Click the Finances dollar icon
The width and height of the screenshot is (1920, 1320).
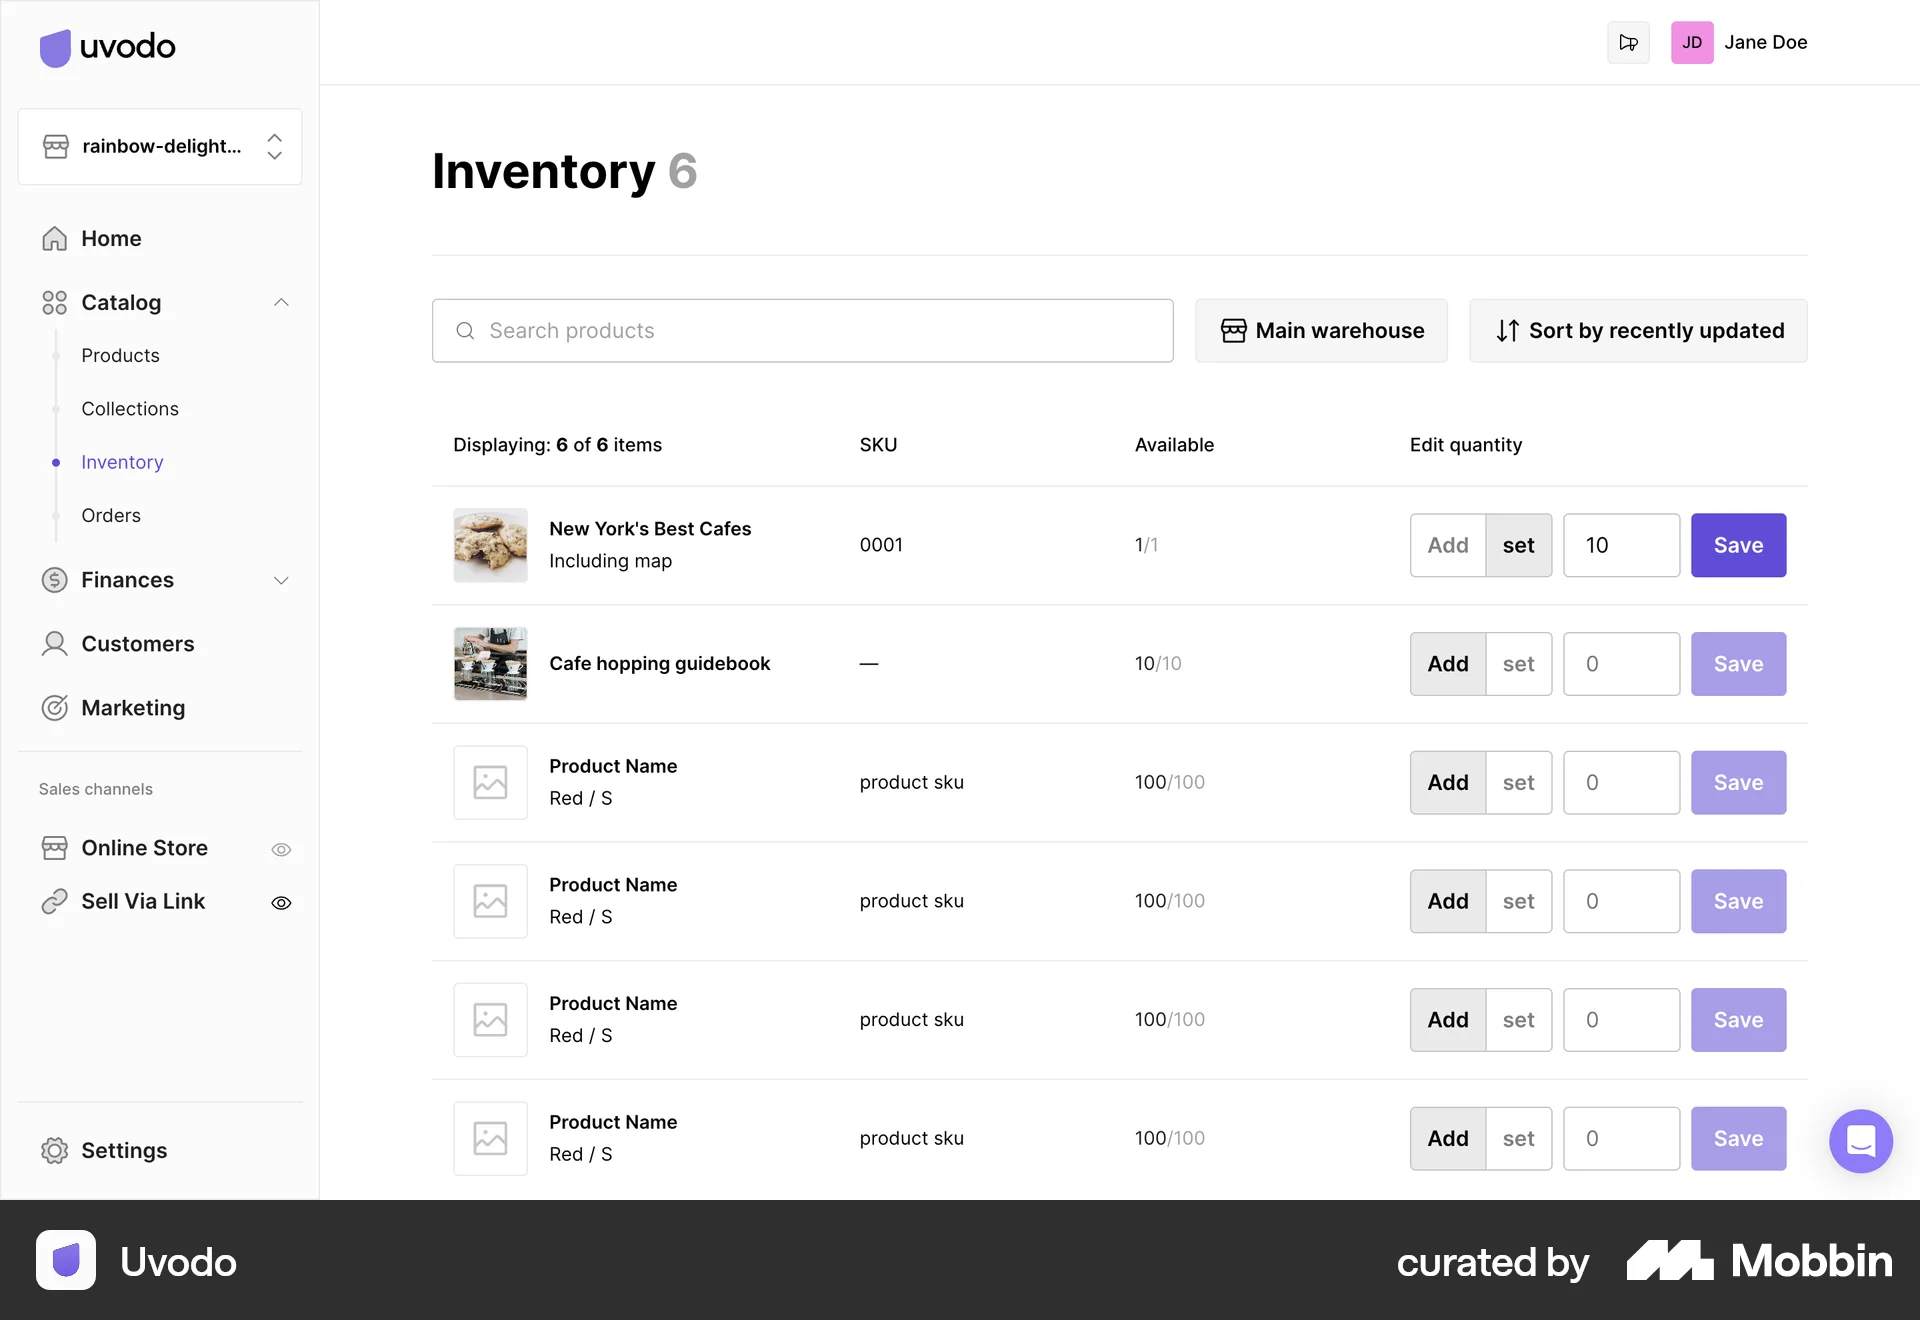tap(55, 580)
